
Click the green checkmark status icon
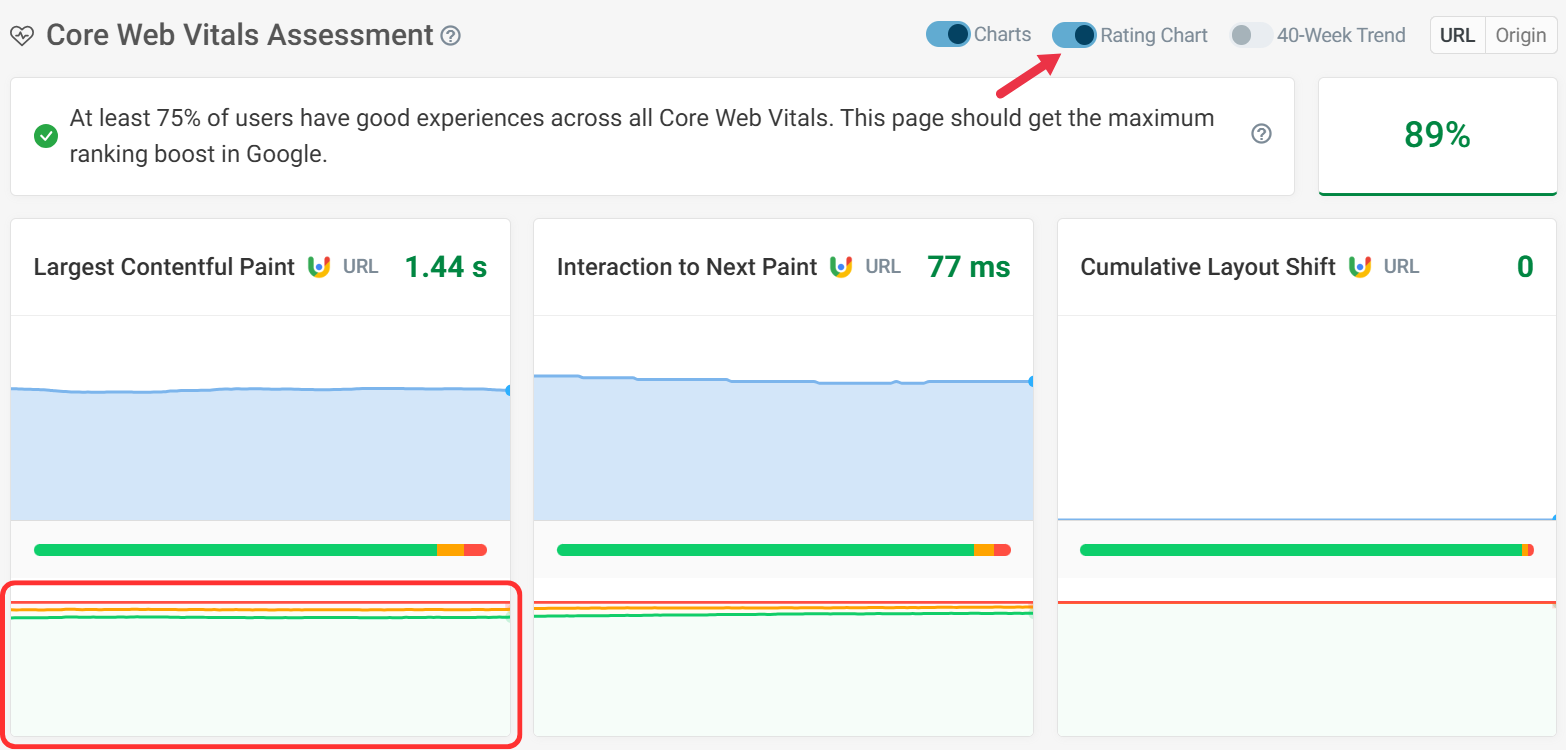click(45, 136)
